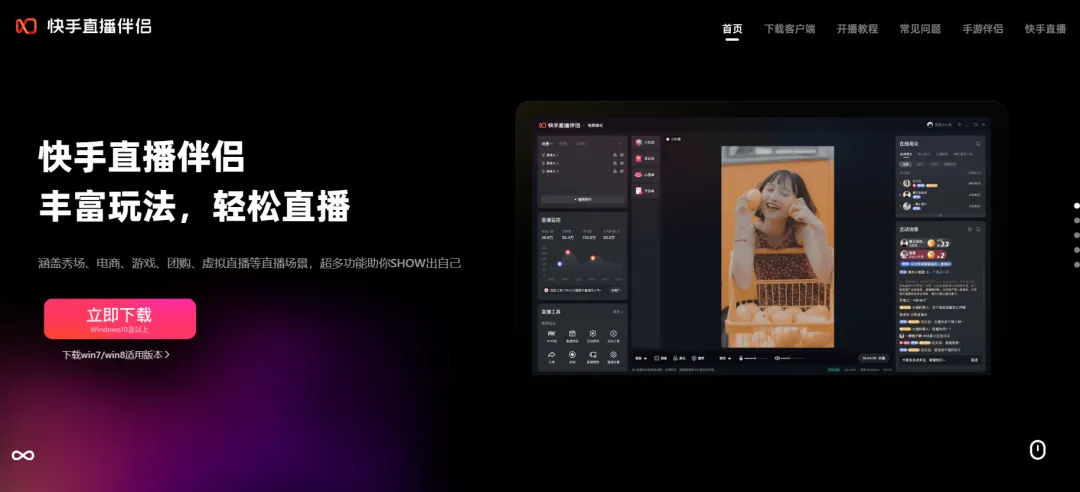Click the infinity symbol icon at the page bottom
This screenshot has width=1080, height=492.
[23, 455]
